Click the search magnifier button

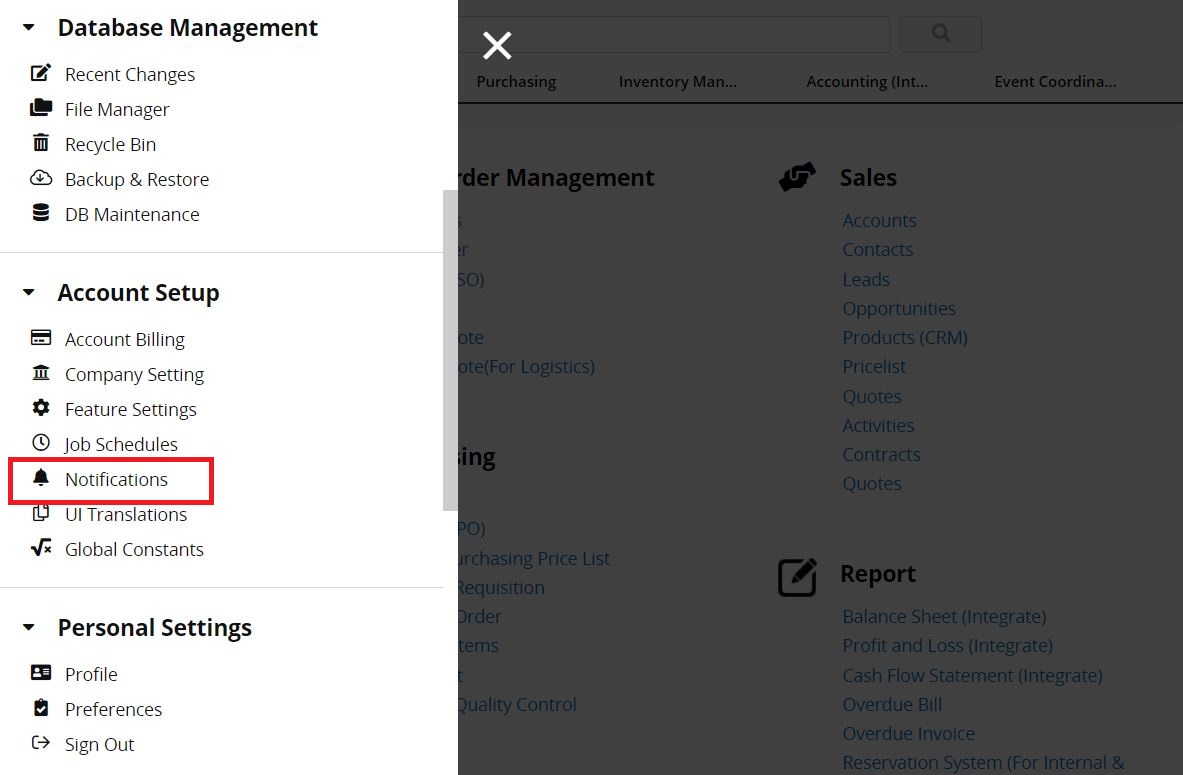[941, 33]
